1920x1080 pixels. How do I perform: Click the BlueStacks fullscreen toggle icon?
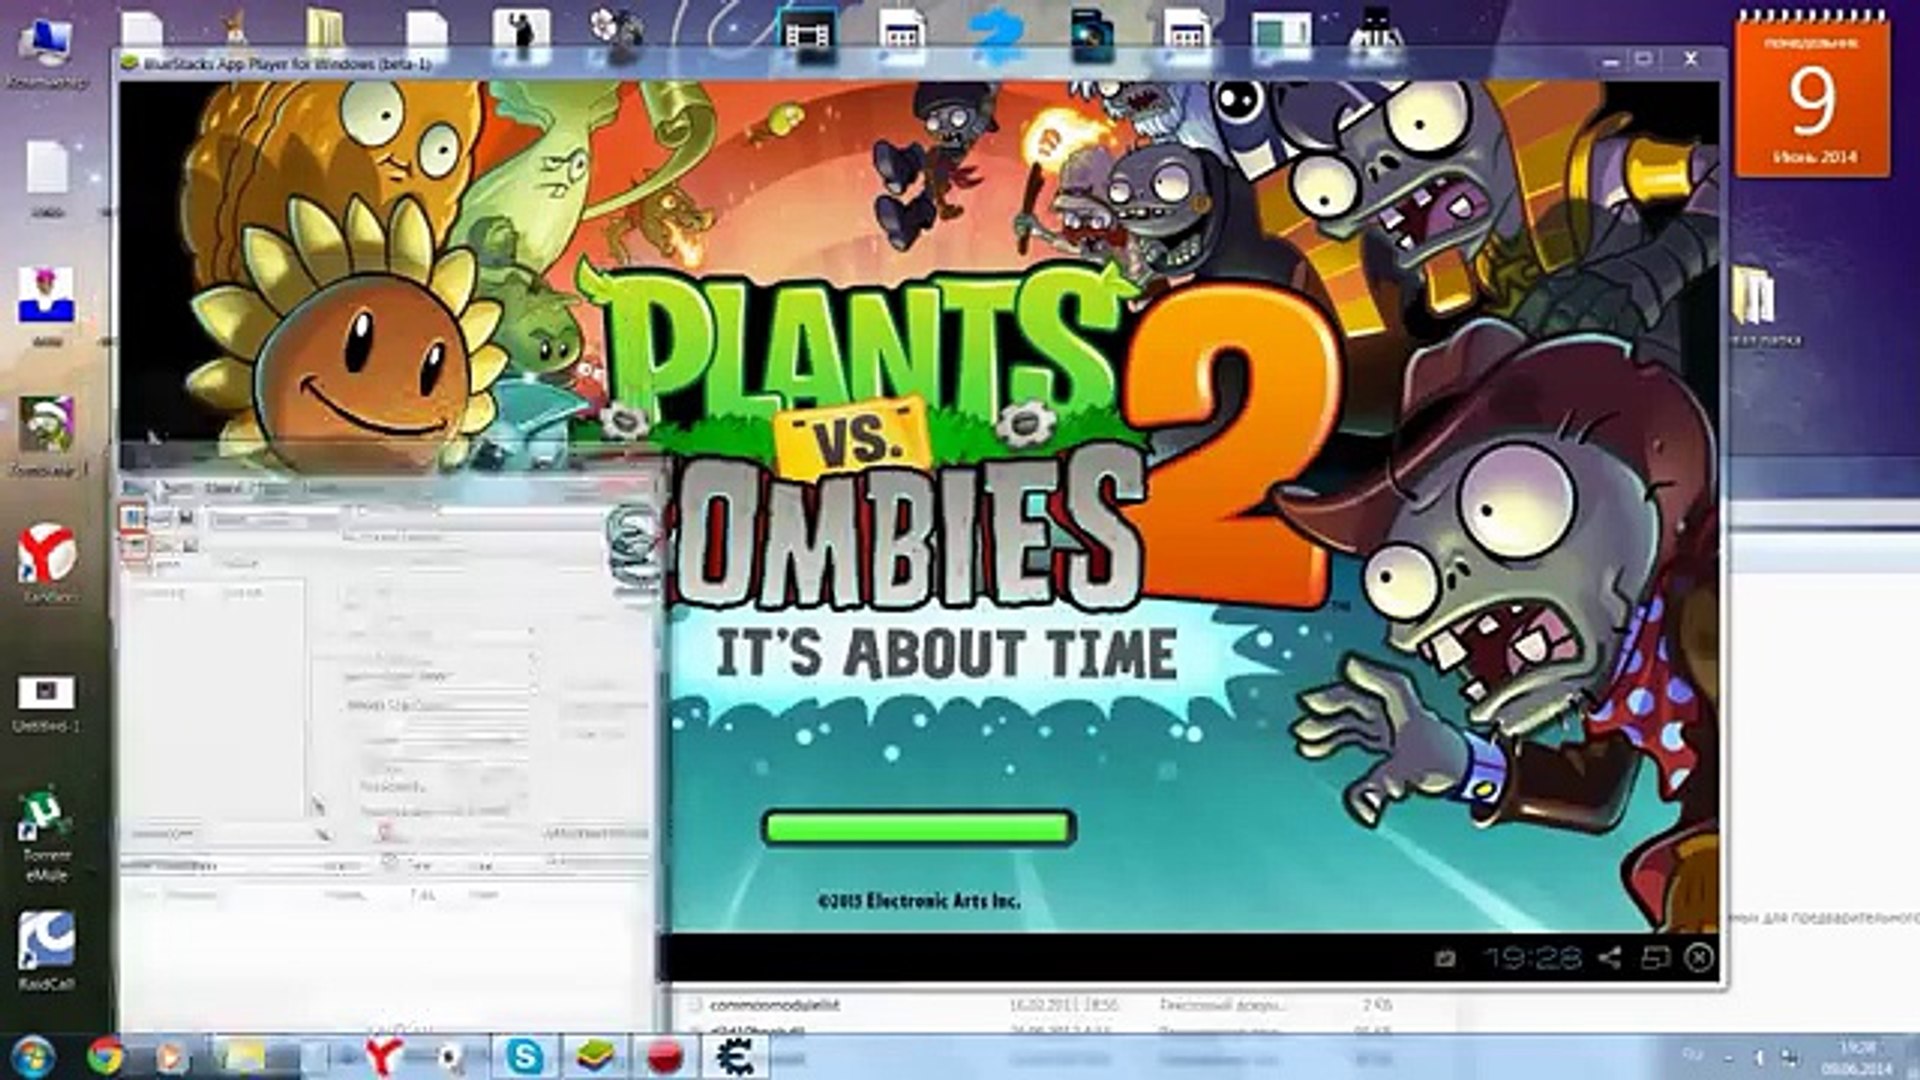click(x=1655, y=957)
